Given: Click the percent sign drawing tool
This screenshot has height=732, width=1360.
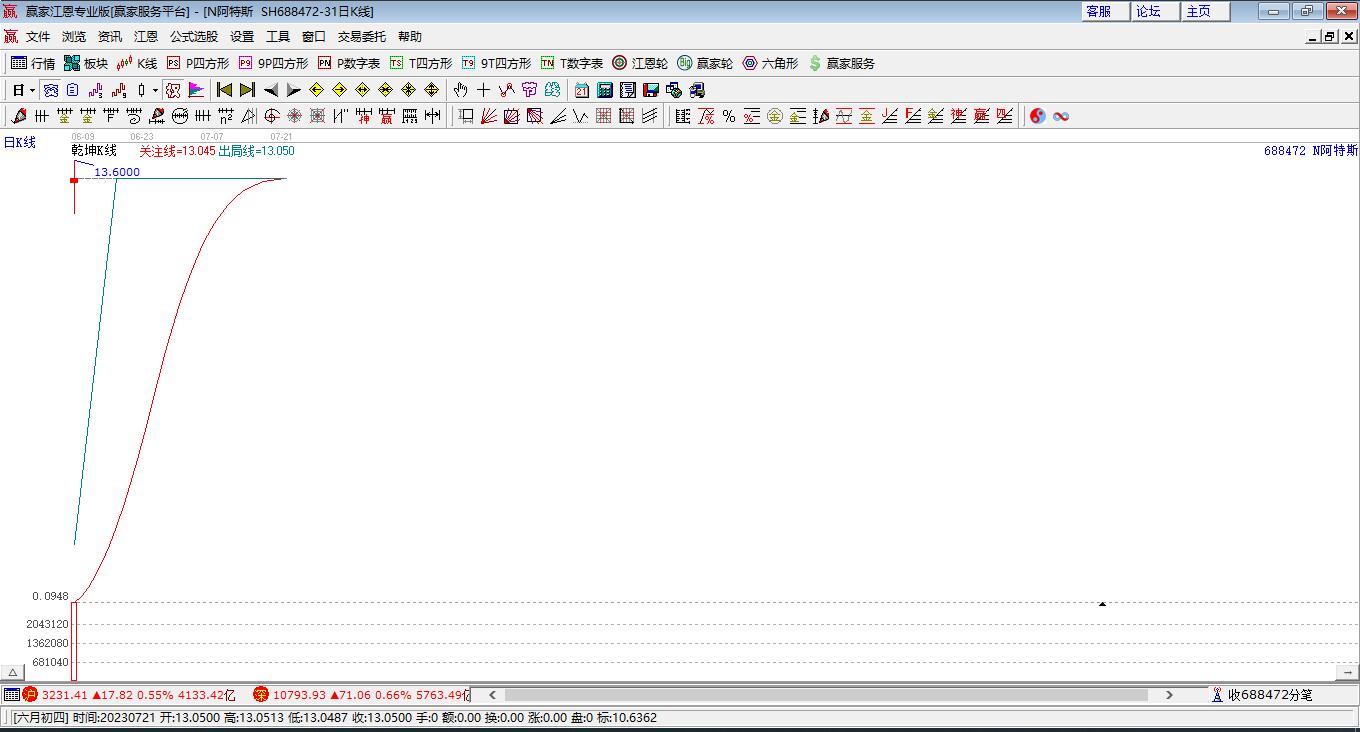Looking at the screenshot, I should [x=729, y=116].
